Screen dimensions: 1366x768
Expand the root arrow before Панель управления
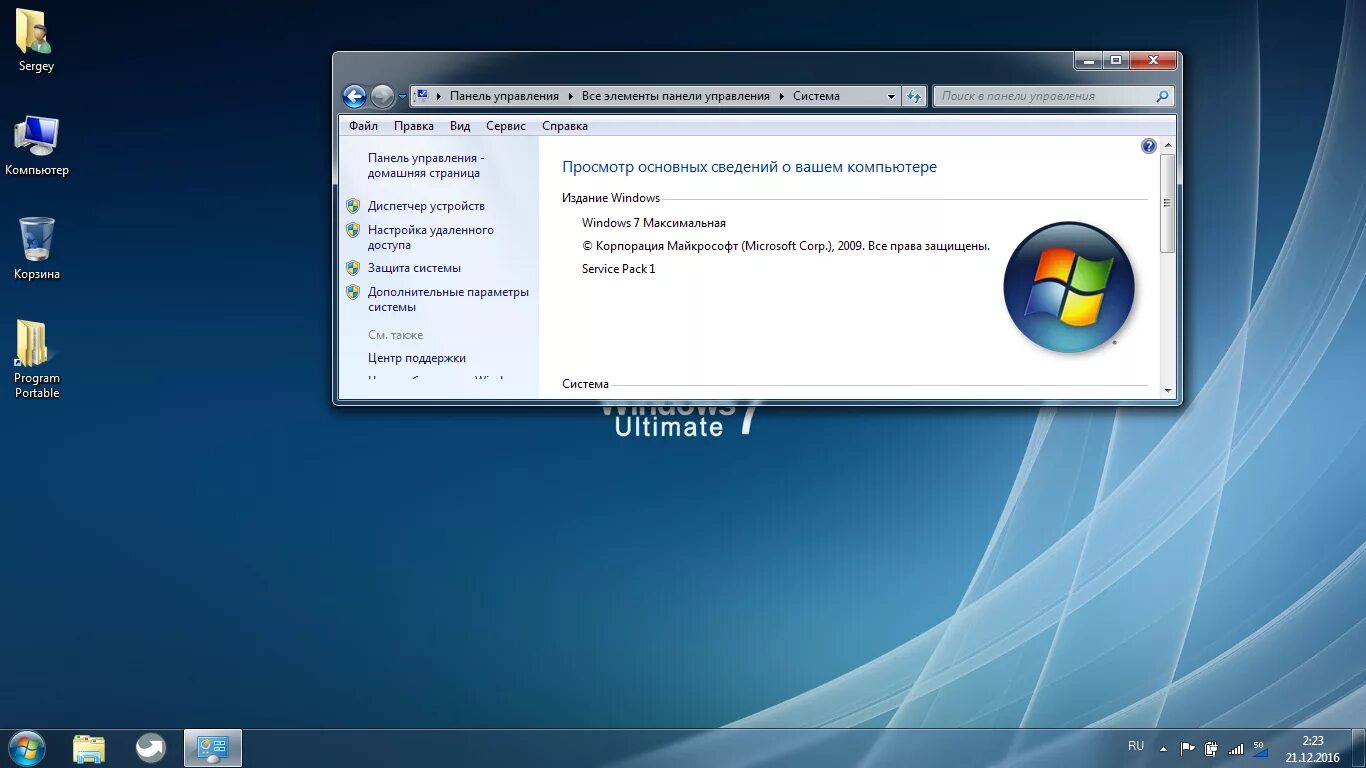[439, 96]
